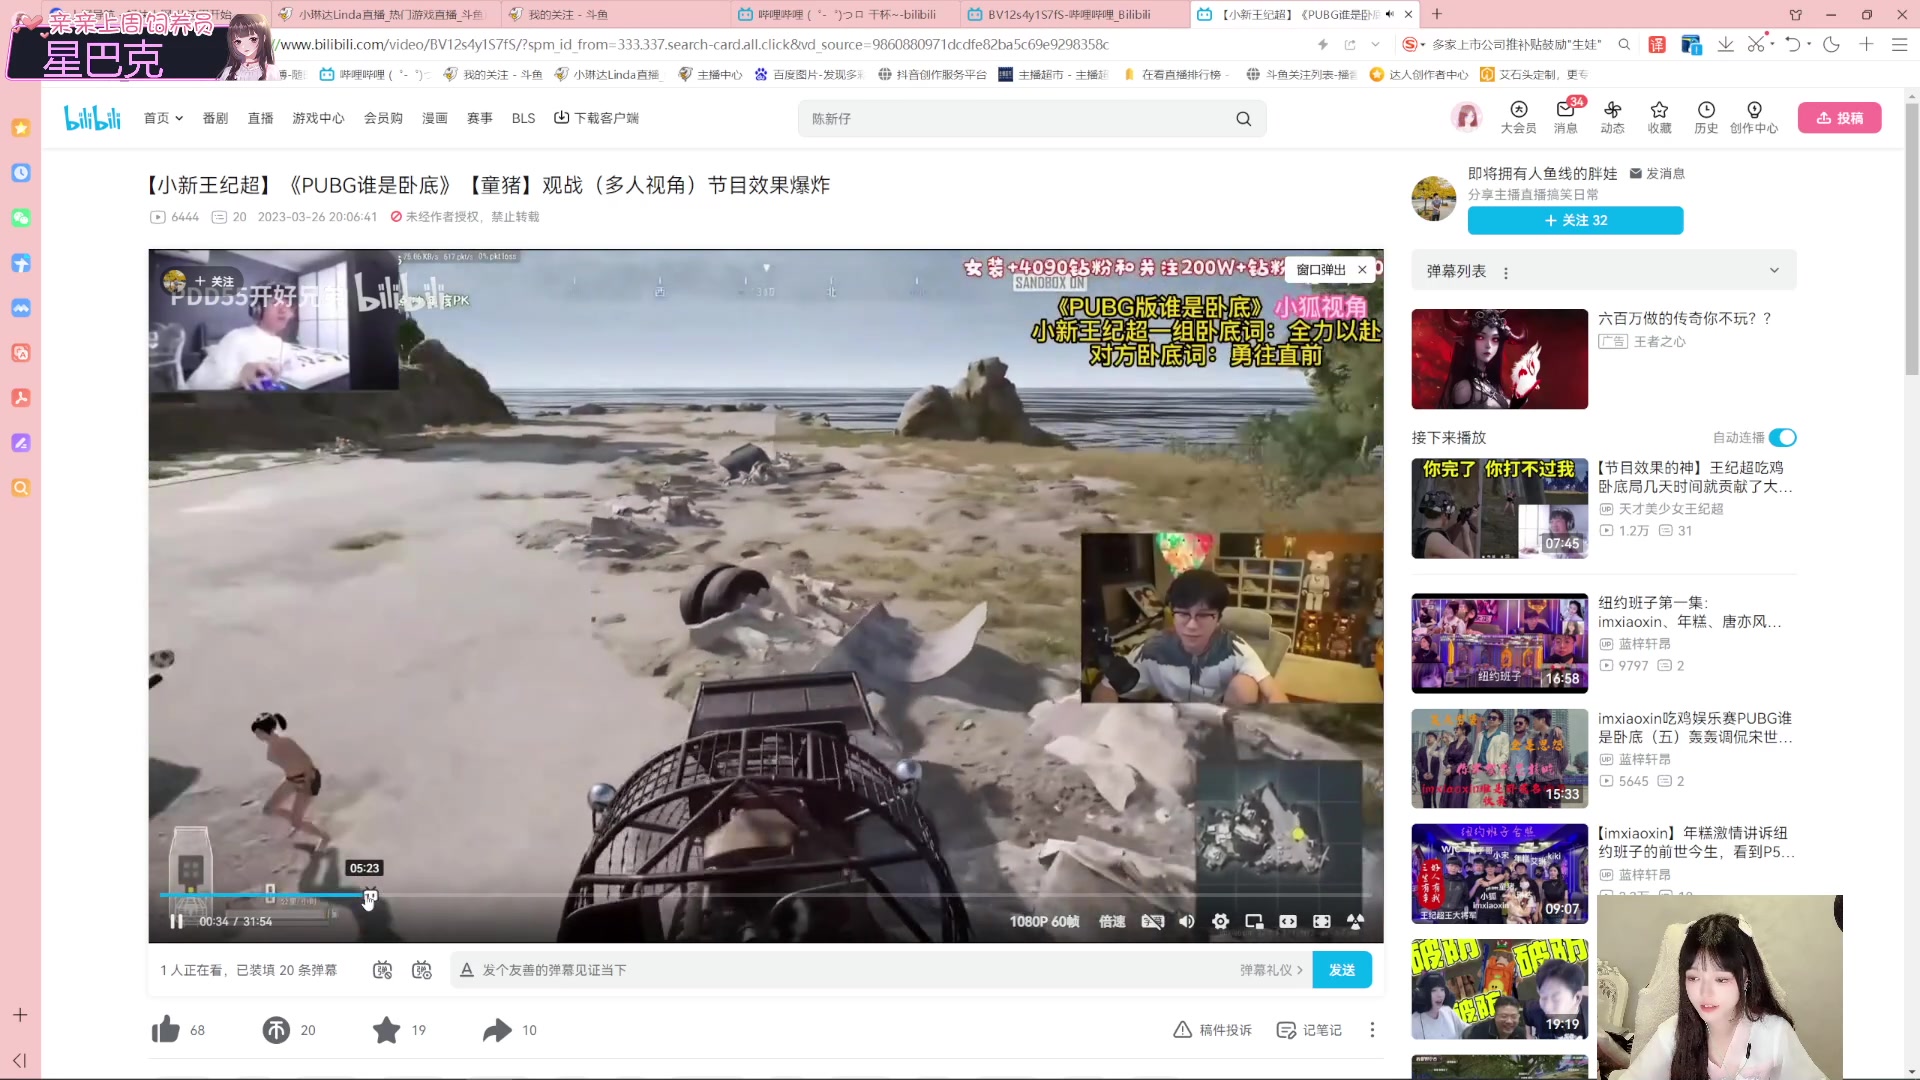
Task: Open uploader avatar profile
Action: coord(1433,198)
